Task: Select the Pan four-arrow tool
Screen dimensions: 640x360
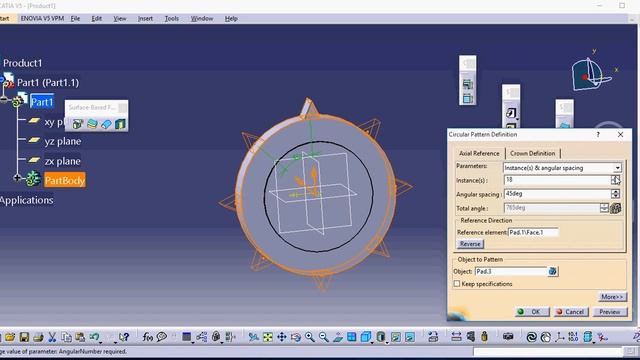Action: pyautogui.click(x=282, y=337)
